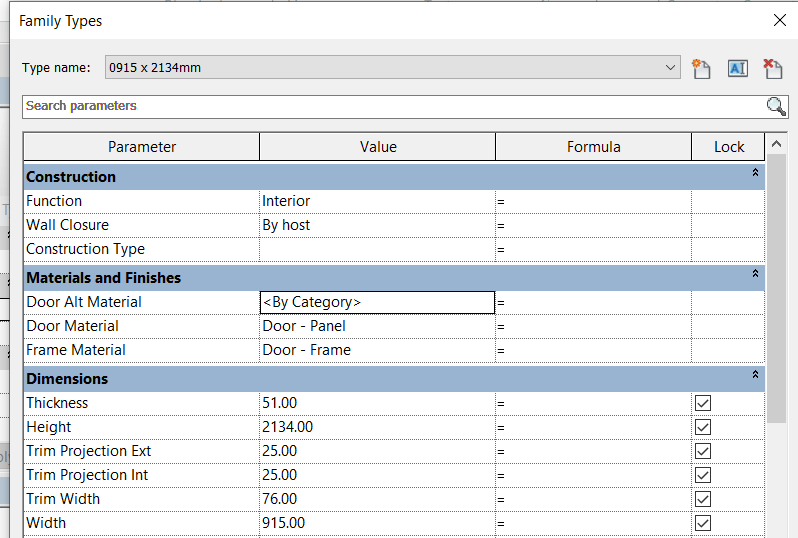Viewport: 798px width, 538px height.
Task: Click the Door Material formula cell
Action: click(x=593, y=326)
